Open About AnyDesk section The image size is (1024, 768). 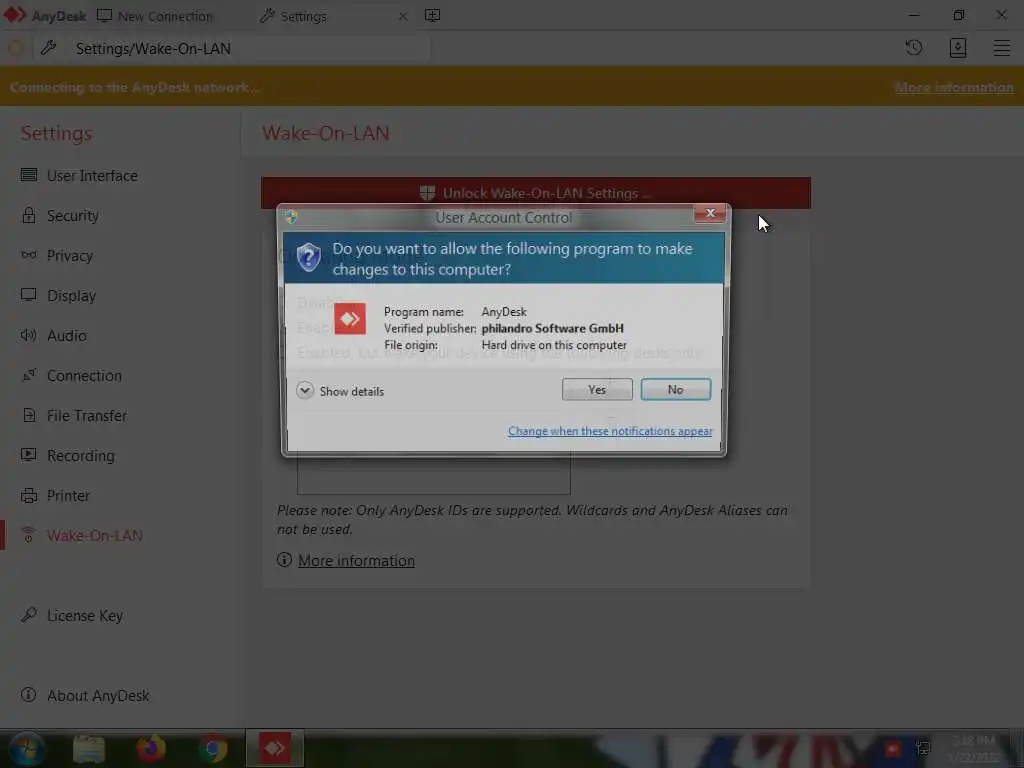(x=98, y=696)
